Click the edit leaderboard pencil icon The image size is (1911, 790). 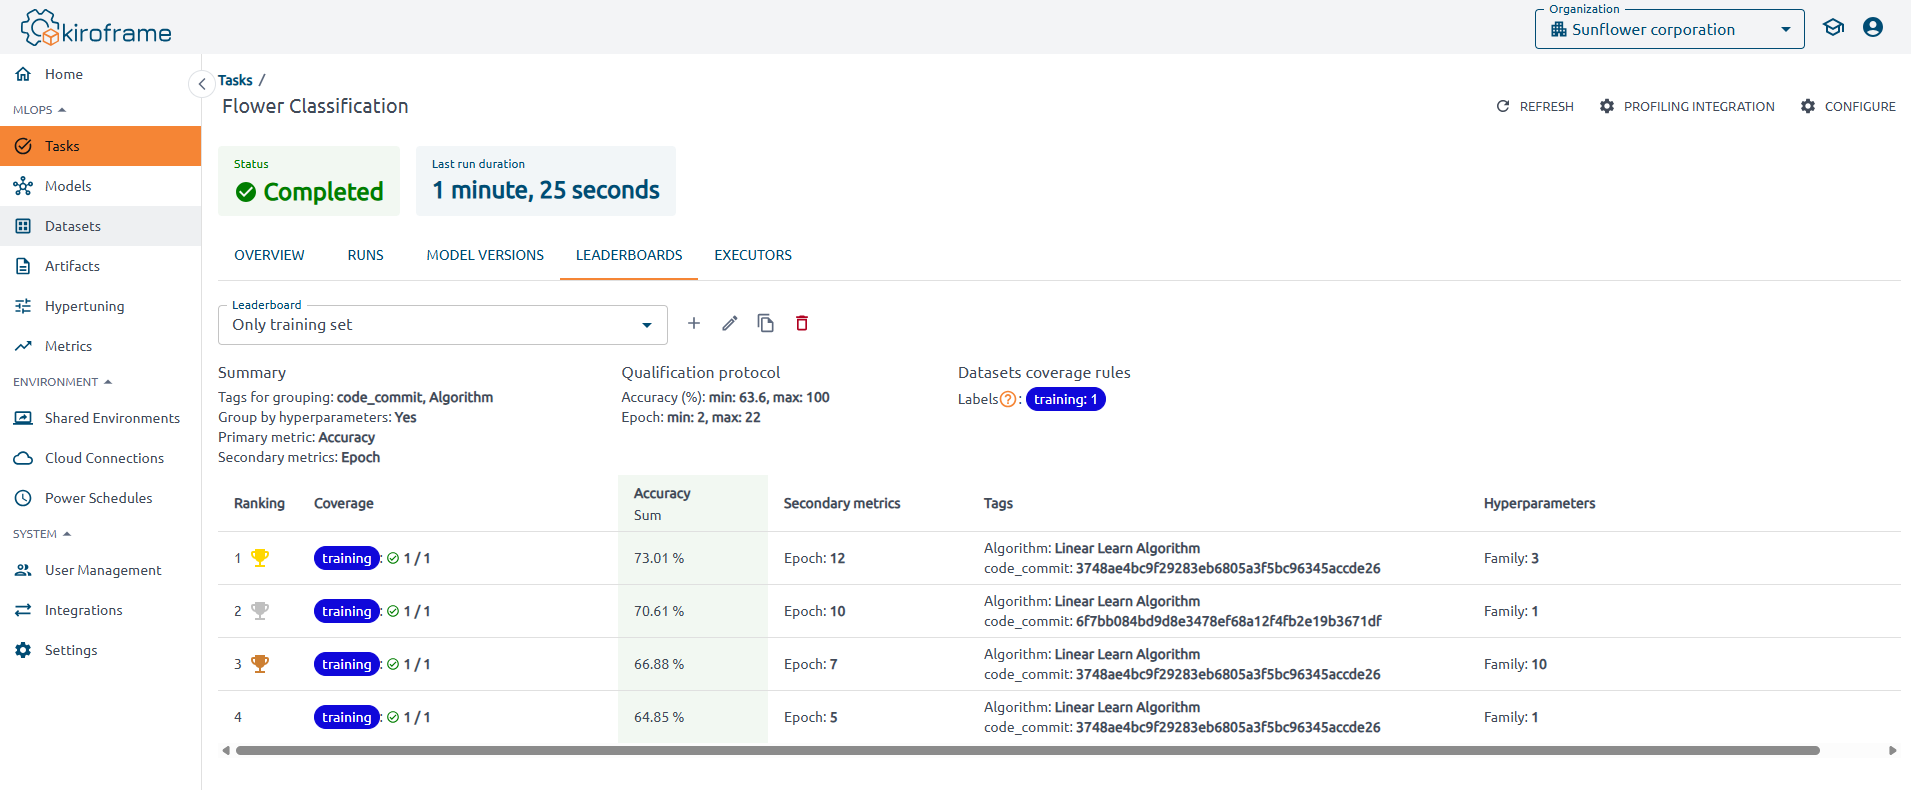pyautogui.click(x=730, y=323)
